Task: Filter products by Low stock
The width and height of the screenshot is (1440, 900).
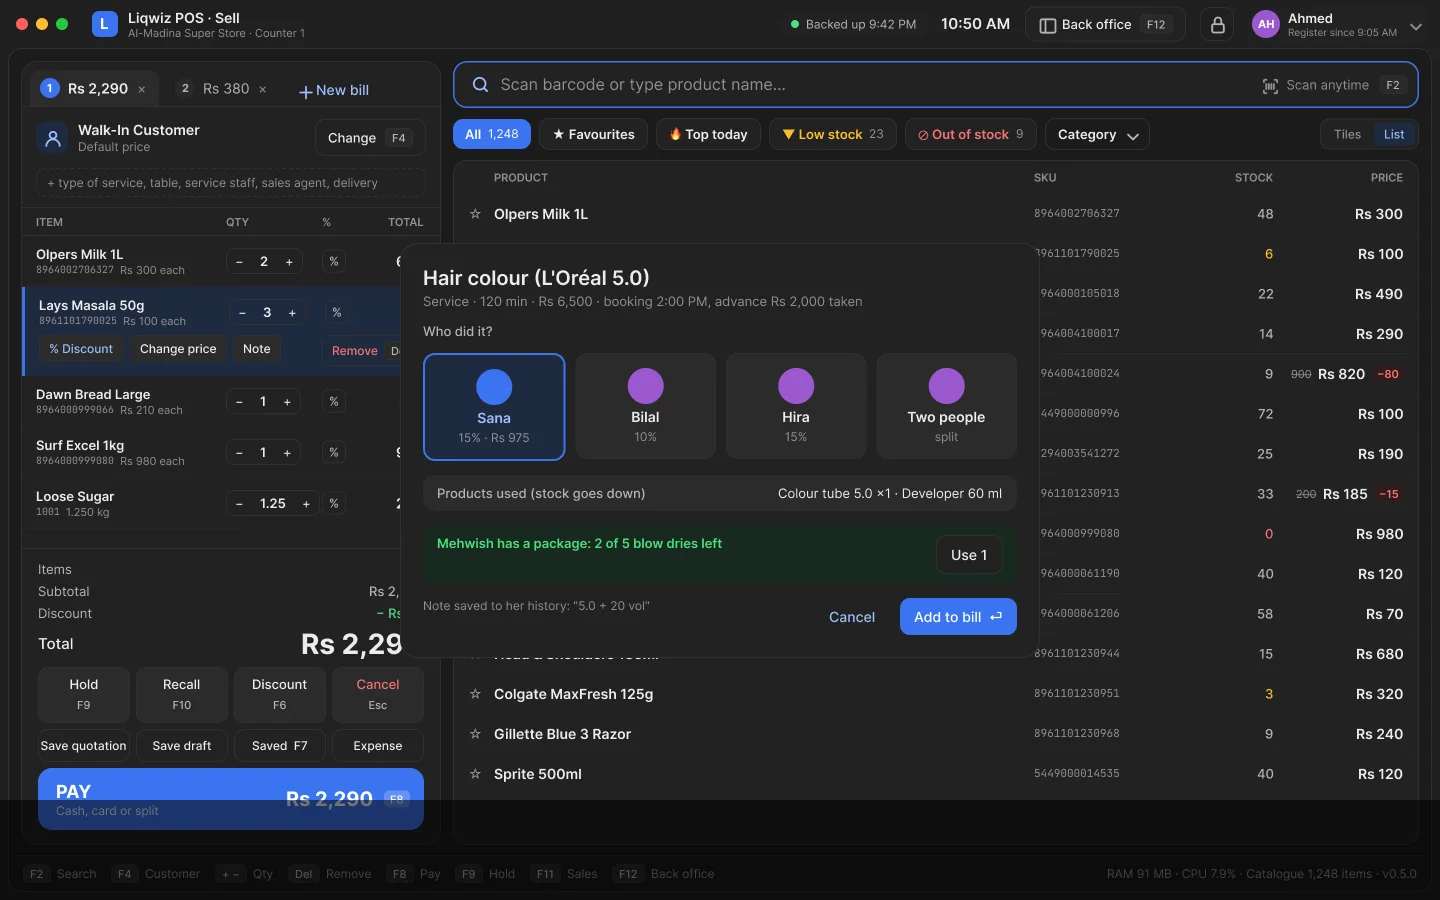Action: tap(833, 135)
